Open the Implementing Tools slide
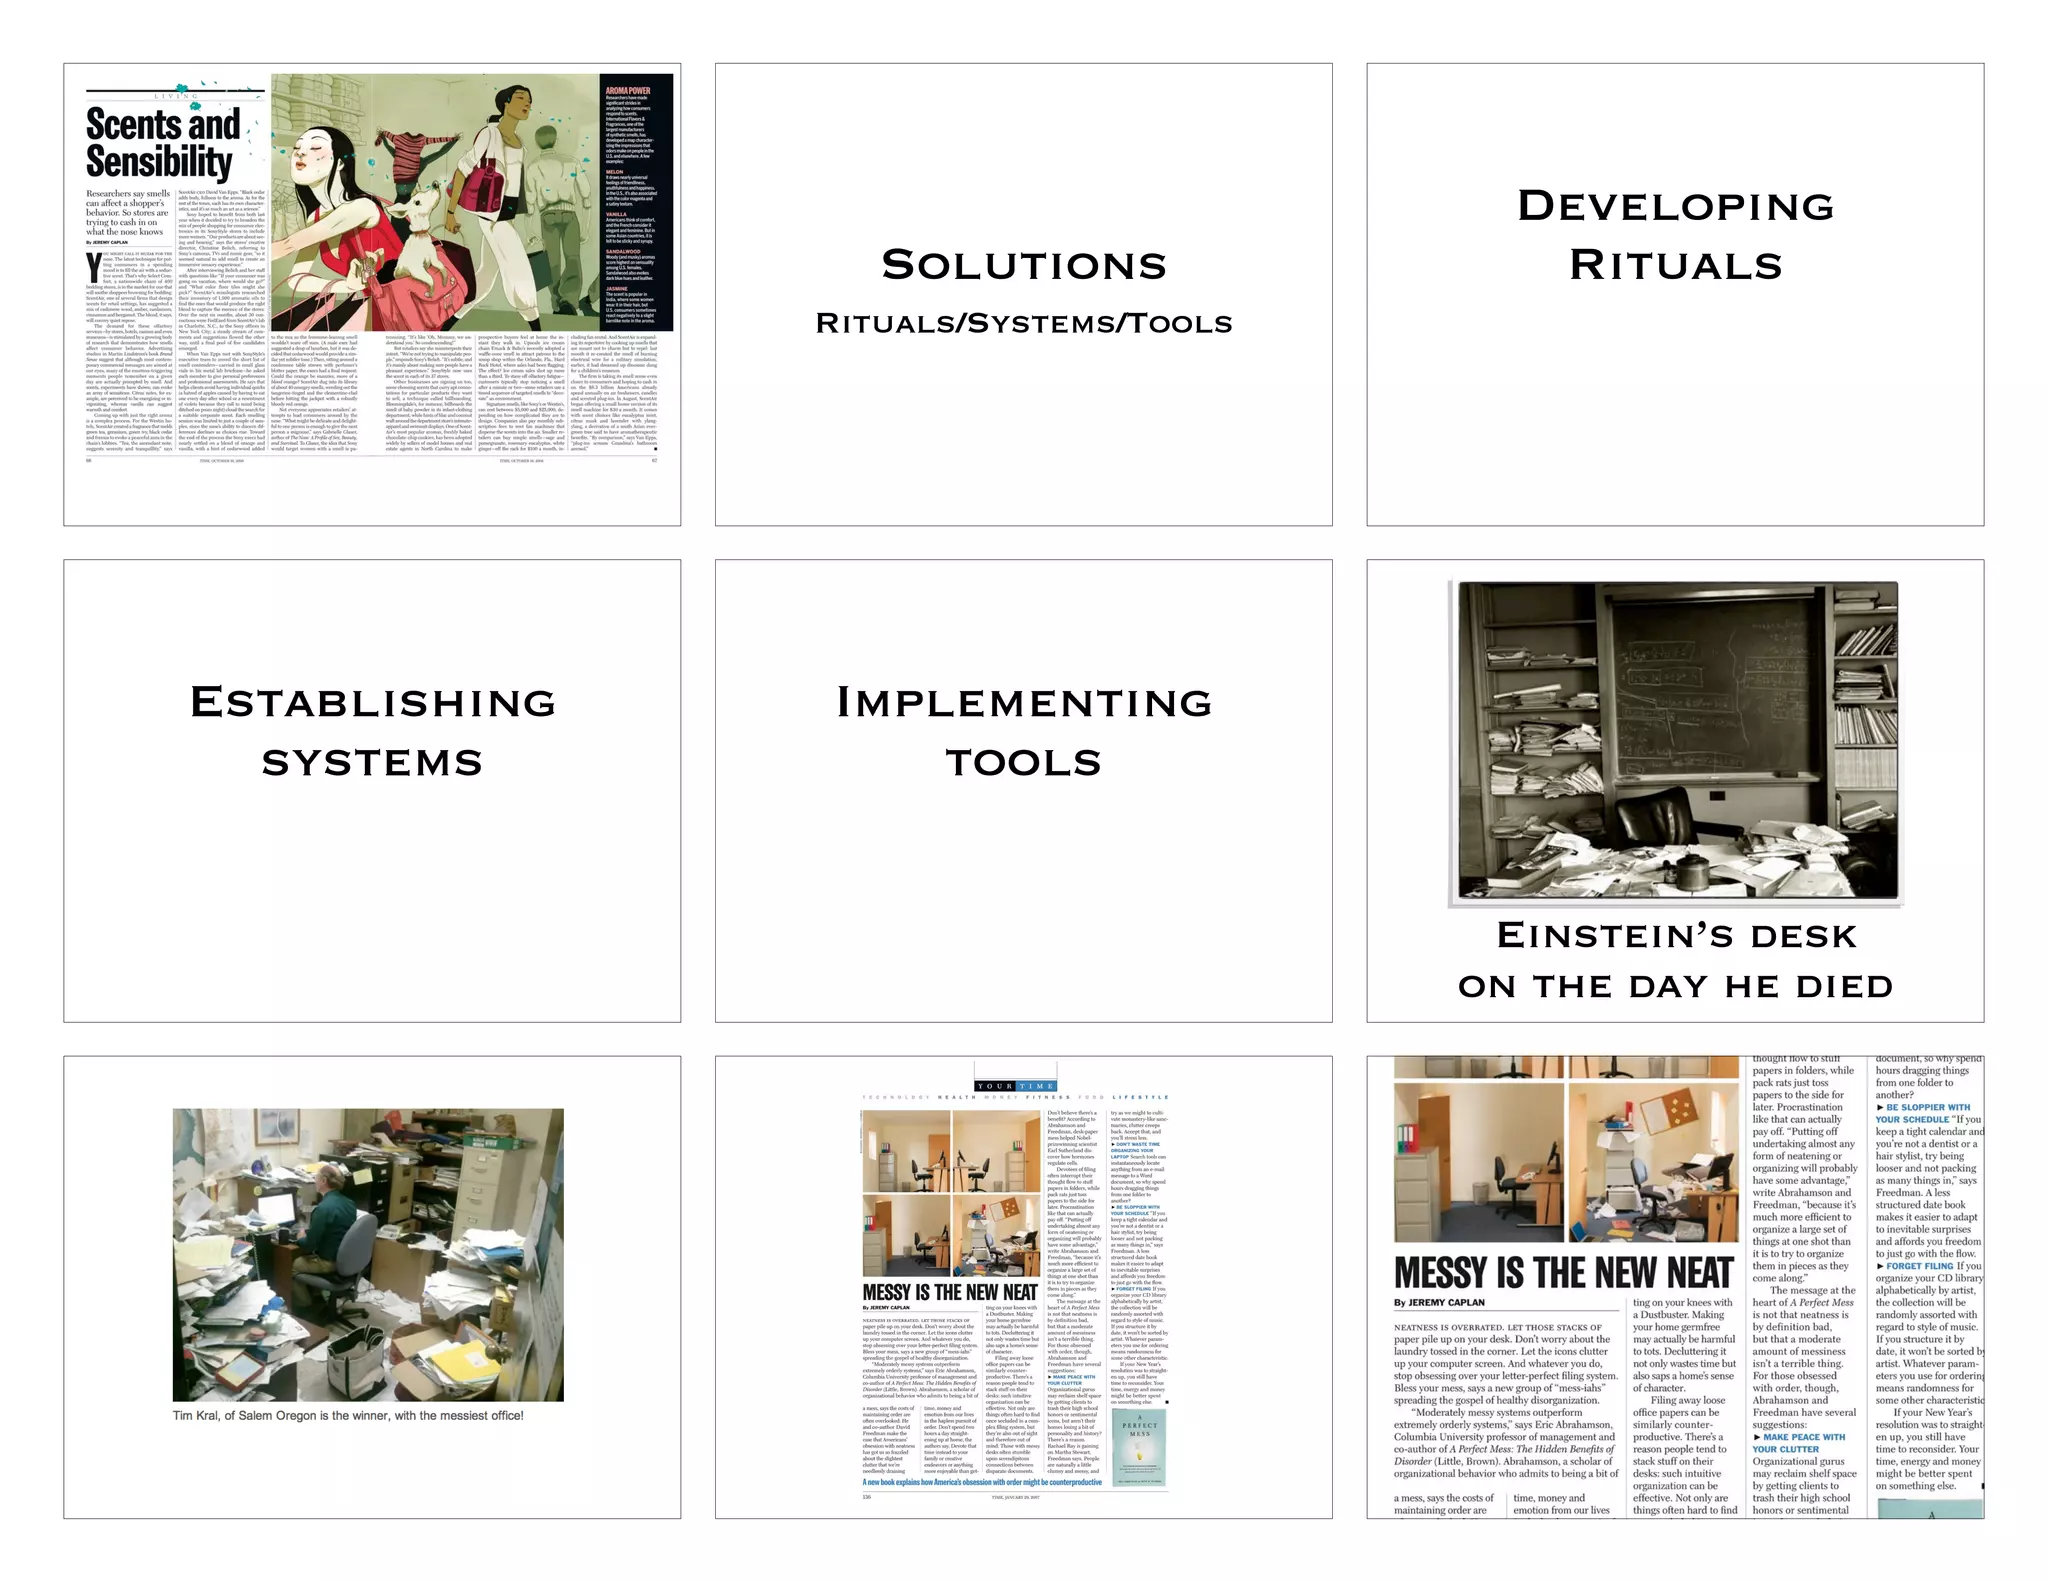2048x1582 pixels. [1023, 791]
